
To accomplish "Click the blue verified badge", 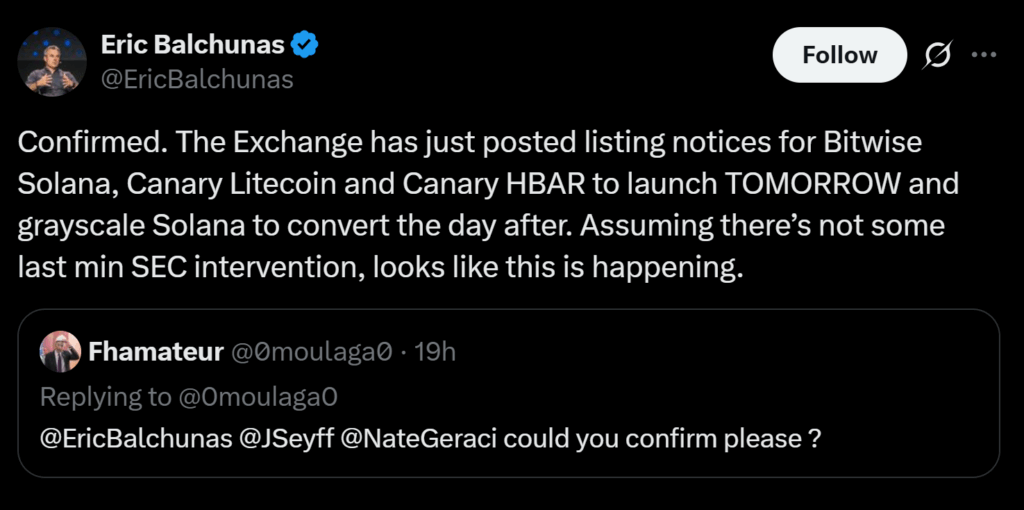I will (304, 46).
